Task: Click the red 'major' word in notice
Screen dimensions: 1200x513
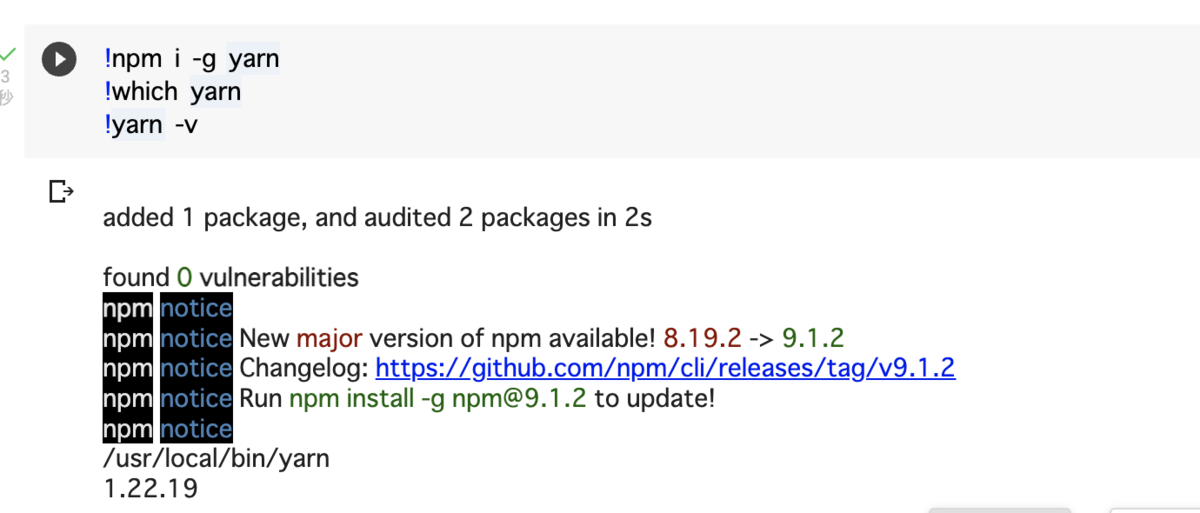Action: click(329, 338)
